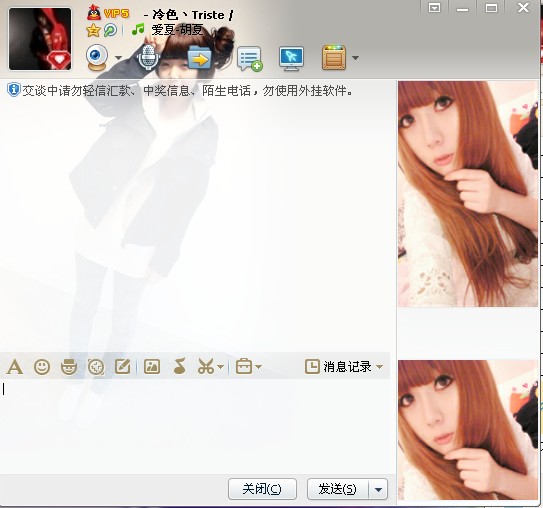Start a video call with webcam icon
Viewport: 543px width, 508px height.
click(97, 57)
